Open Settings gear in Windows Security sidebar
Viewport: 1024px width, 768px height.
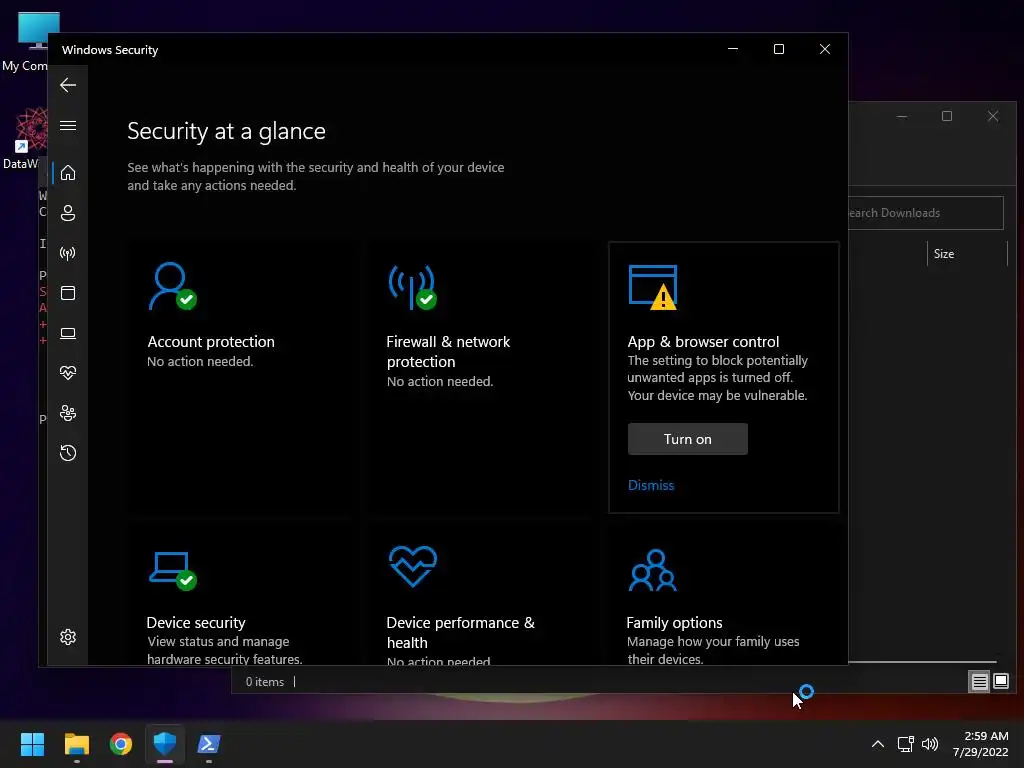(68, 637)
